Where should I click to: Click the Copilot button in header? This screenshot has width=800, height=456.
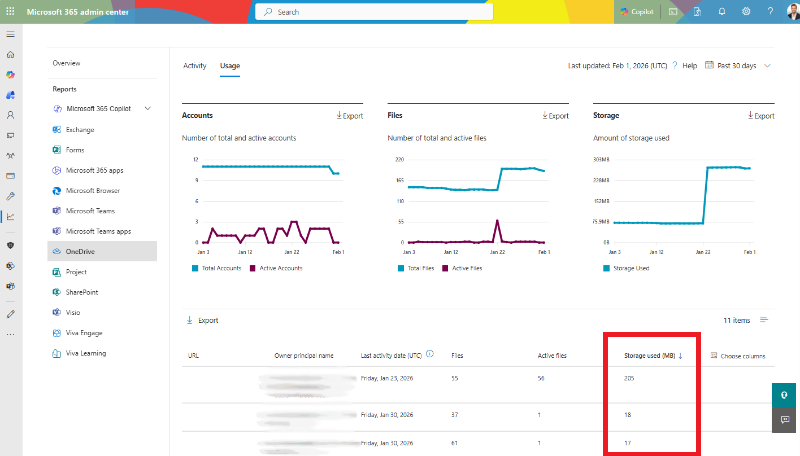637,12
